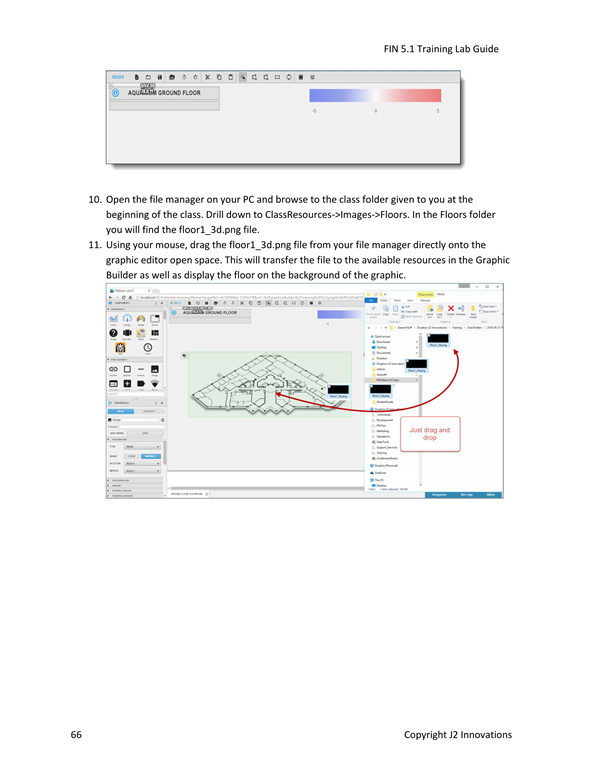Select Support_Services folder in the Explorer tree
Screen dimensions: 600x776
tap(387, 447)
